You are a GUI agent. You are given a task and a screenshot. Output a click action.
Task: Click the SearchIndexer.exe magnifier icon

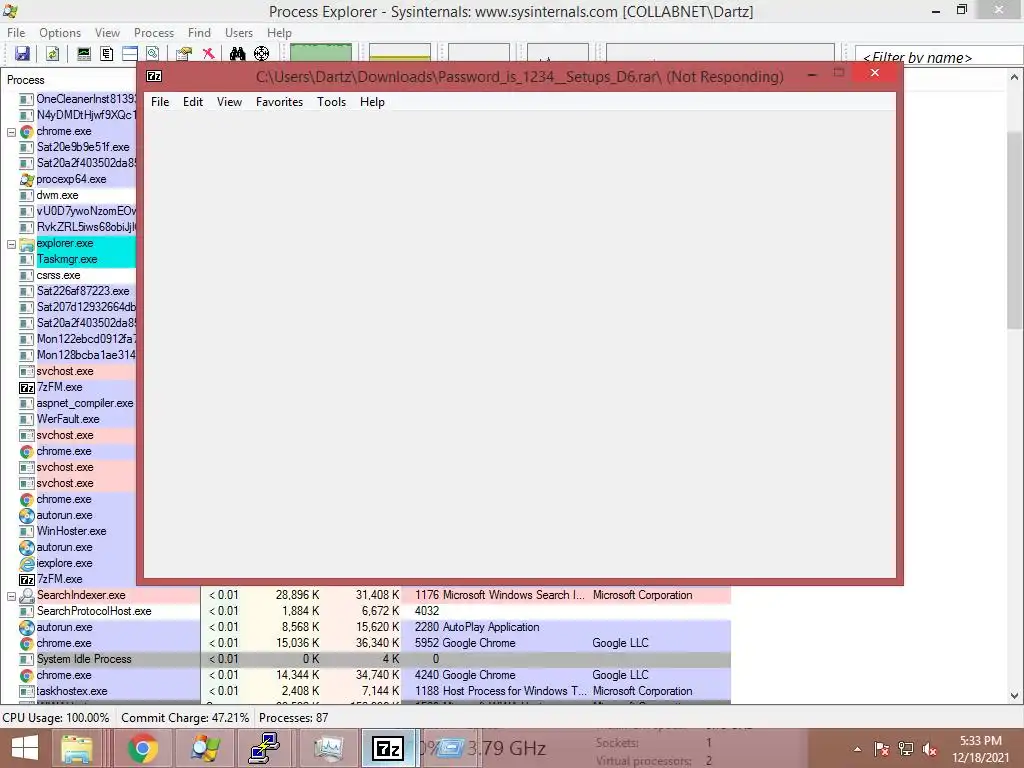point(26,596)
